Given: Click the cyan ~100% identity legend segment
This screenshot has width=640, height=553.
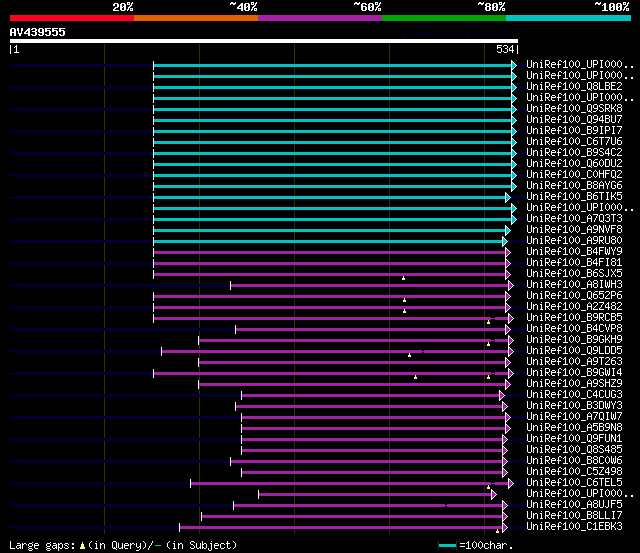Looking at the screenshot, I should [569, 18].
